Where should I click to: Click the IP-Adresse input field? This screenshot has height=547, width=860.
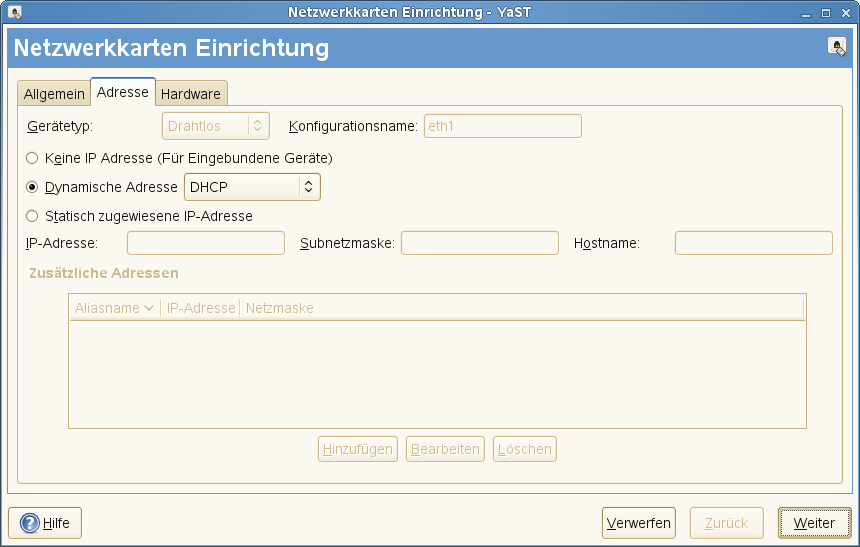[206, 243]
